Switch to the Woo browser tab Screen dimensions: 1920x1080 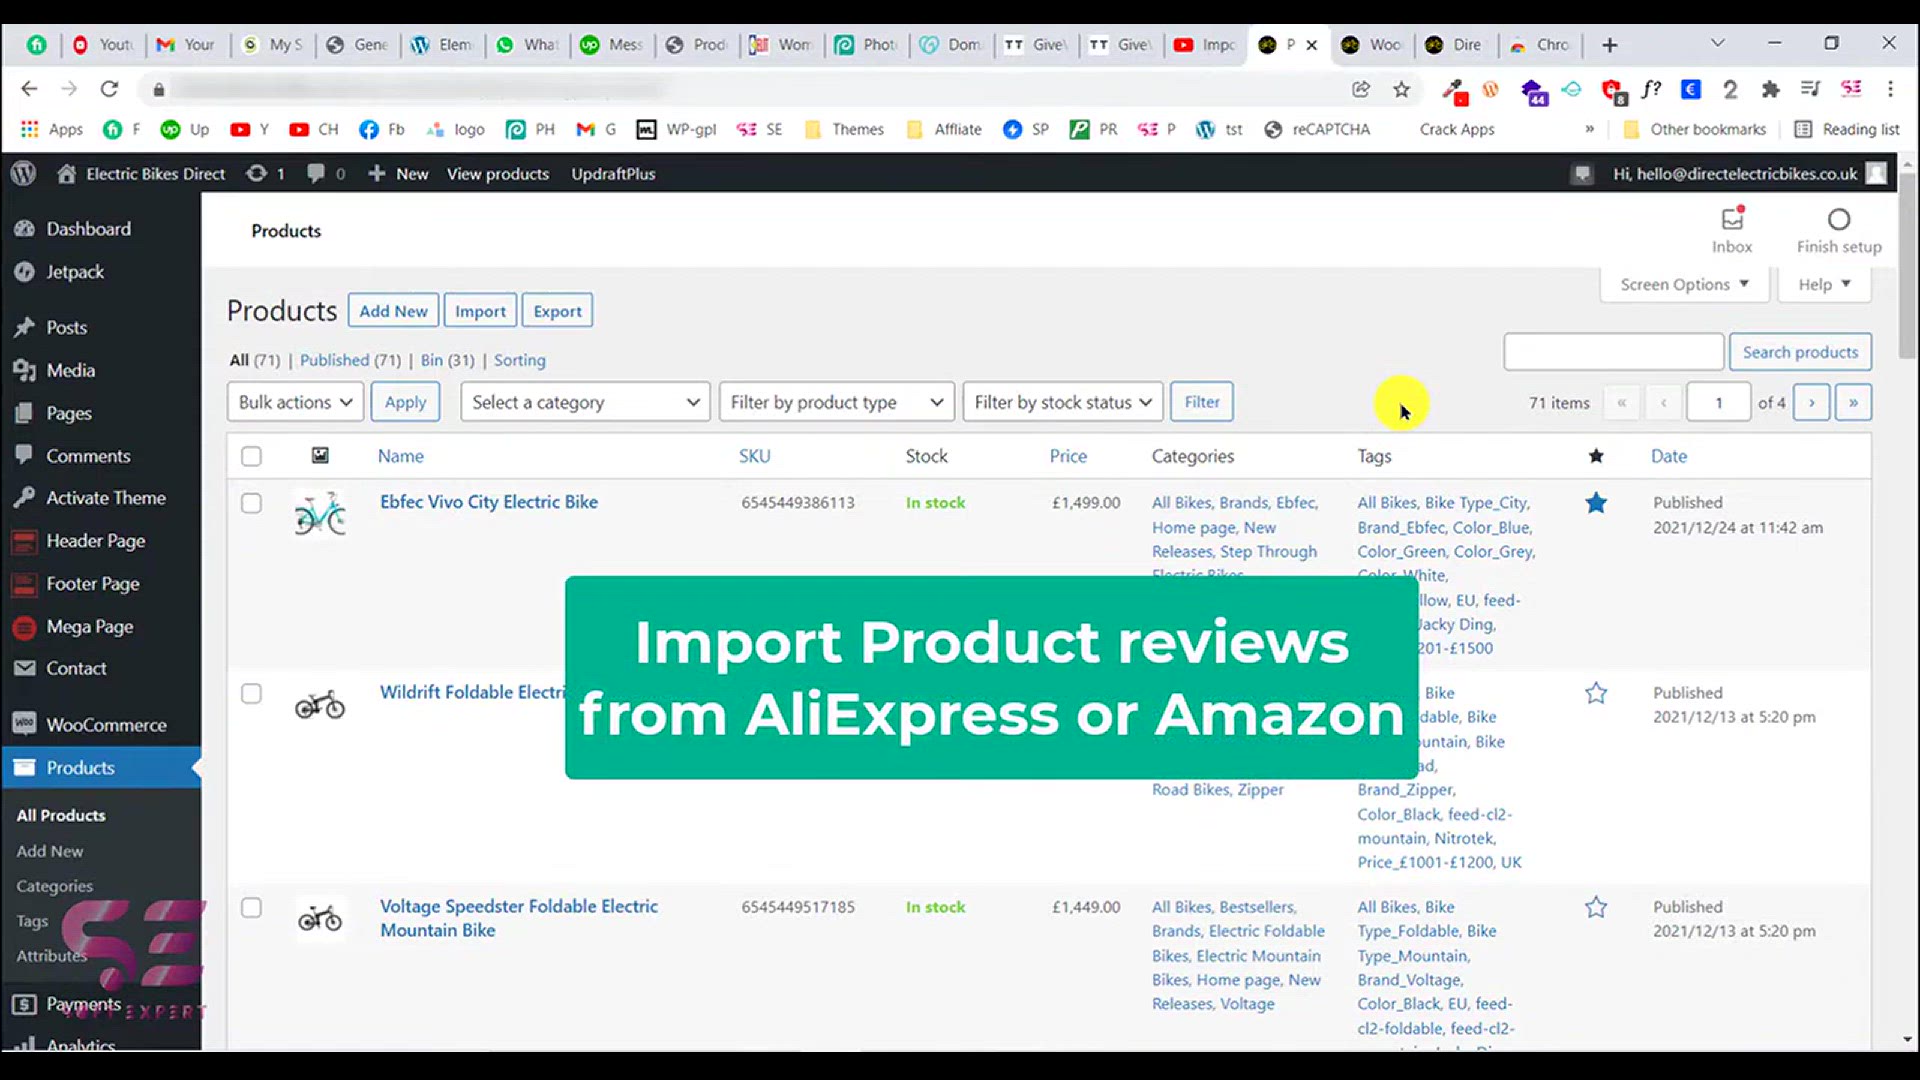(1373, 45)
